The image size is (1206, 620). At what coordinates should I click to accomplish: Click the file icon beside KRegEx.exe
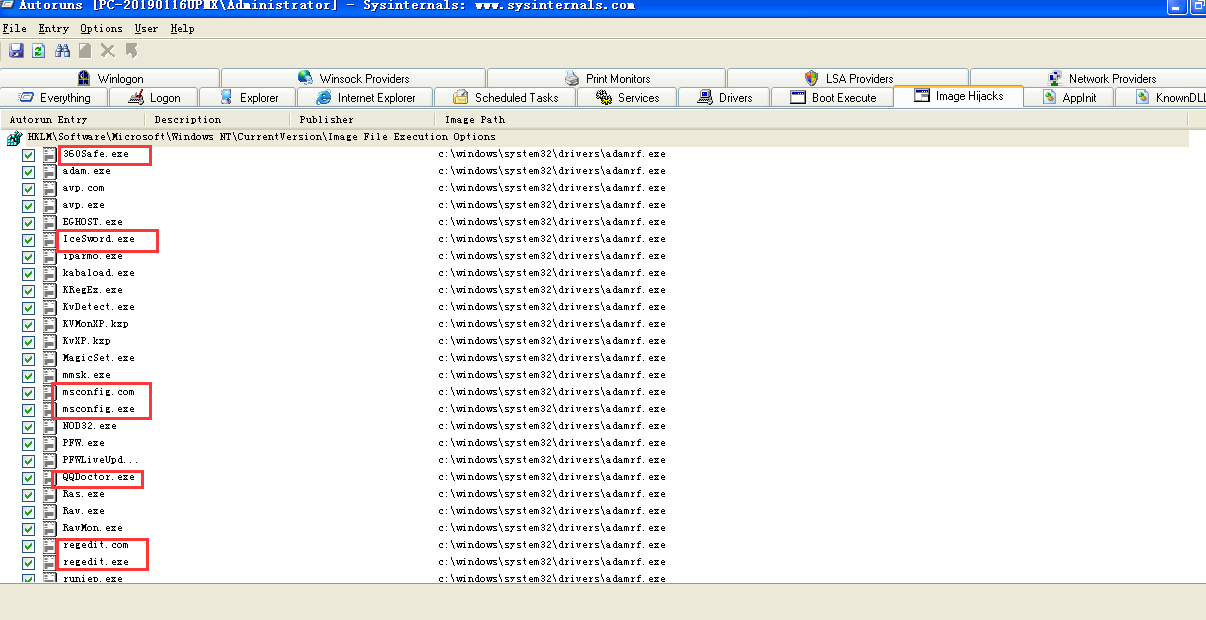point(49,291)
